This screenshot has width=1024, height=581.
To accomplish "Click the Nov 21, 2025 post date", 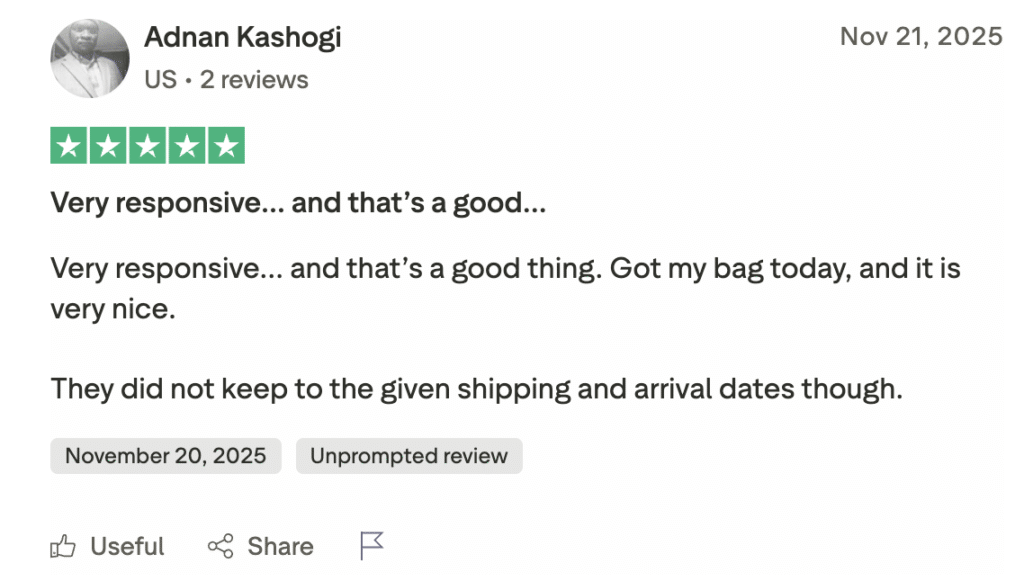I will coord(920,37).
